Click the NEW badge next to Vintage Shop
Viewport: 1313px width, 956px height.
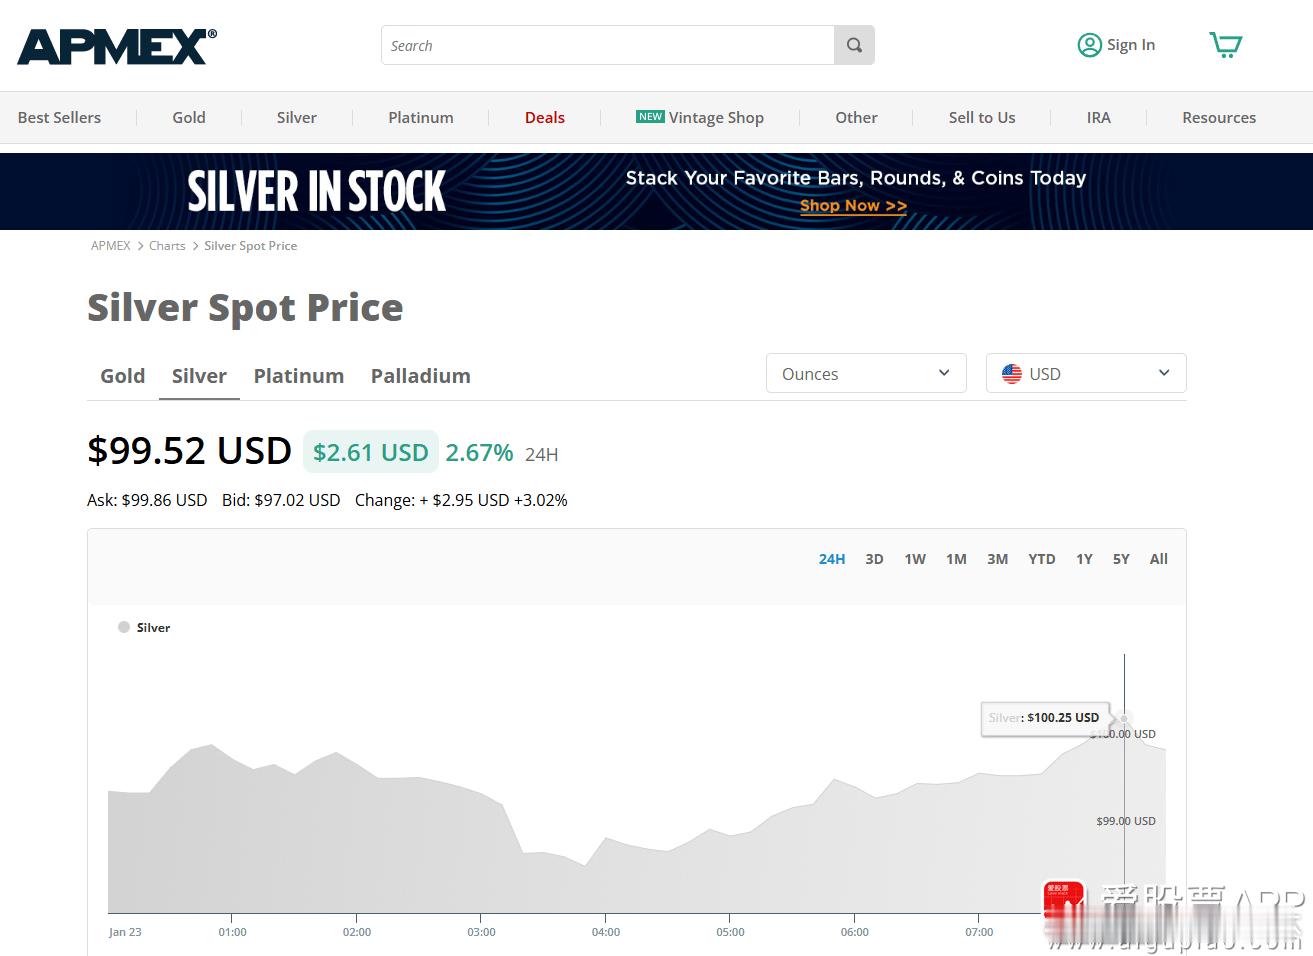point(650,116)
